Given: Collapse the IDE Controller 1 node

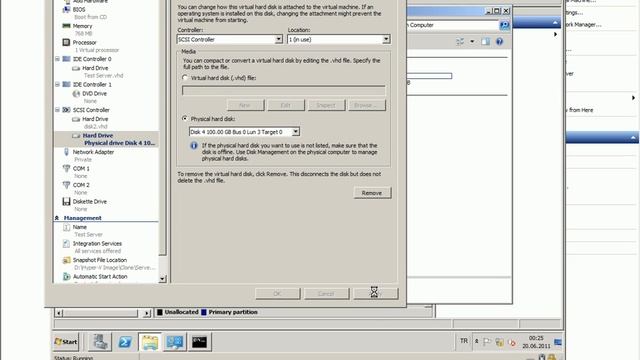Looking at the screenshot, I should [58, 84].
